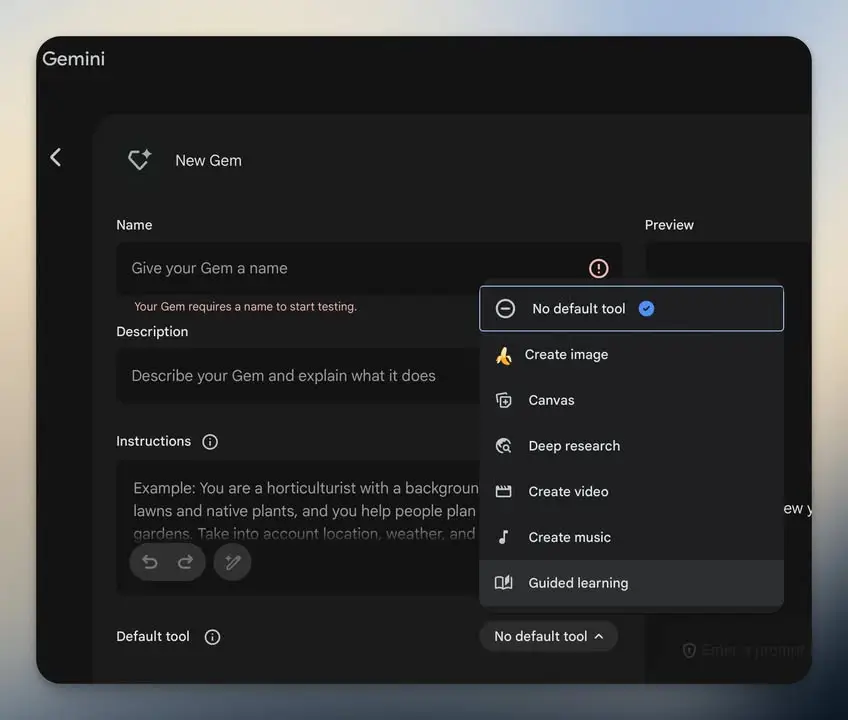Screen dimensions: 848x720
Task: Click the banana icon beside Create image
Action: click(x=504, y=356)
